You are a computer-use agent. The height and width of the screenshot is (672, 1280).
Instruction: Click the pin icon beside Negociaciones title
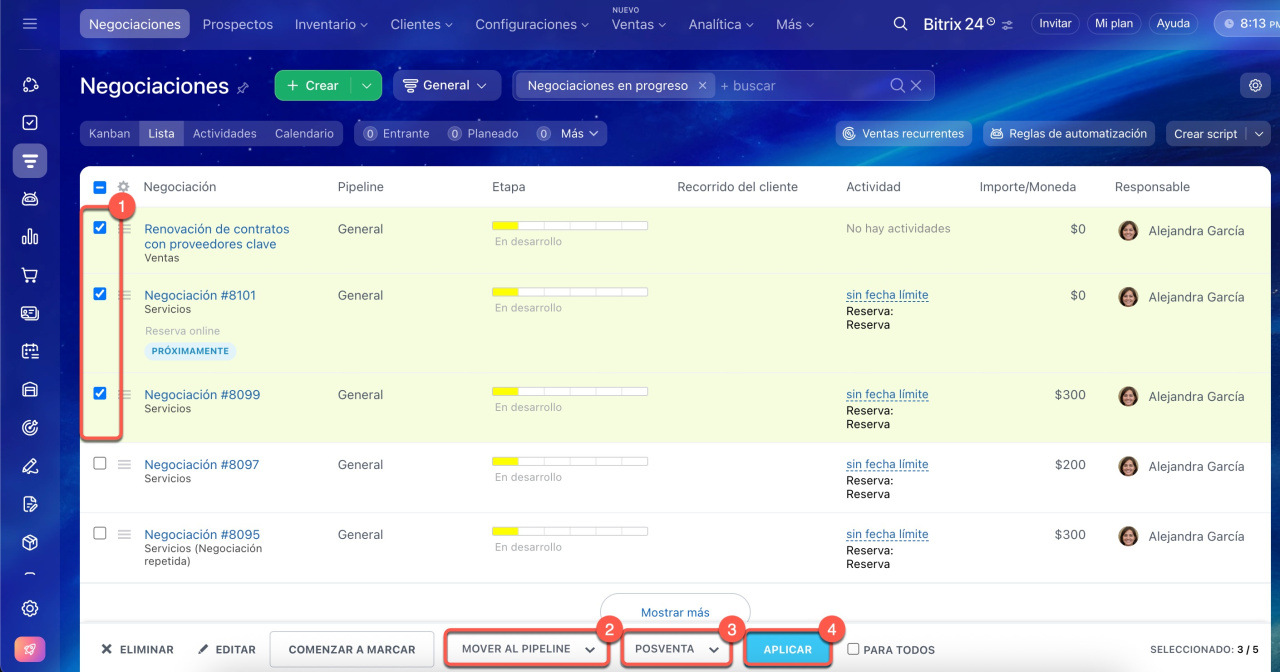pos(243,88)
